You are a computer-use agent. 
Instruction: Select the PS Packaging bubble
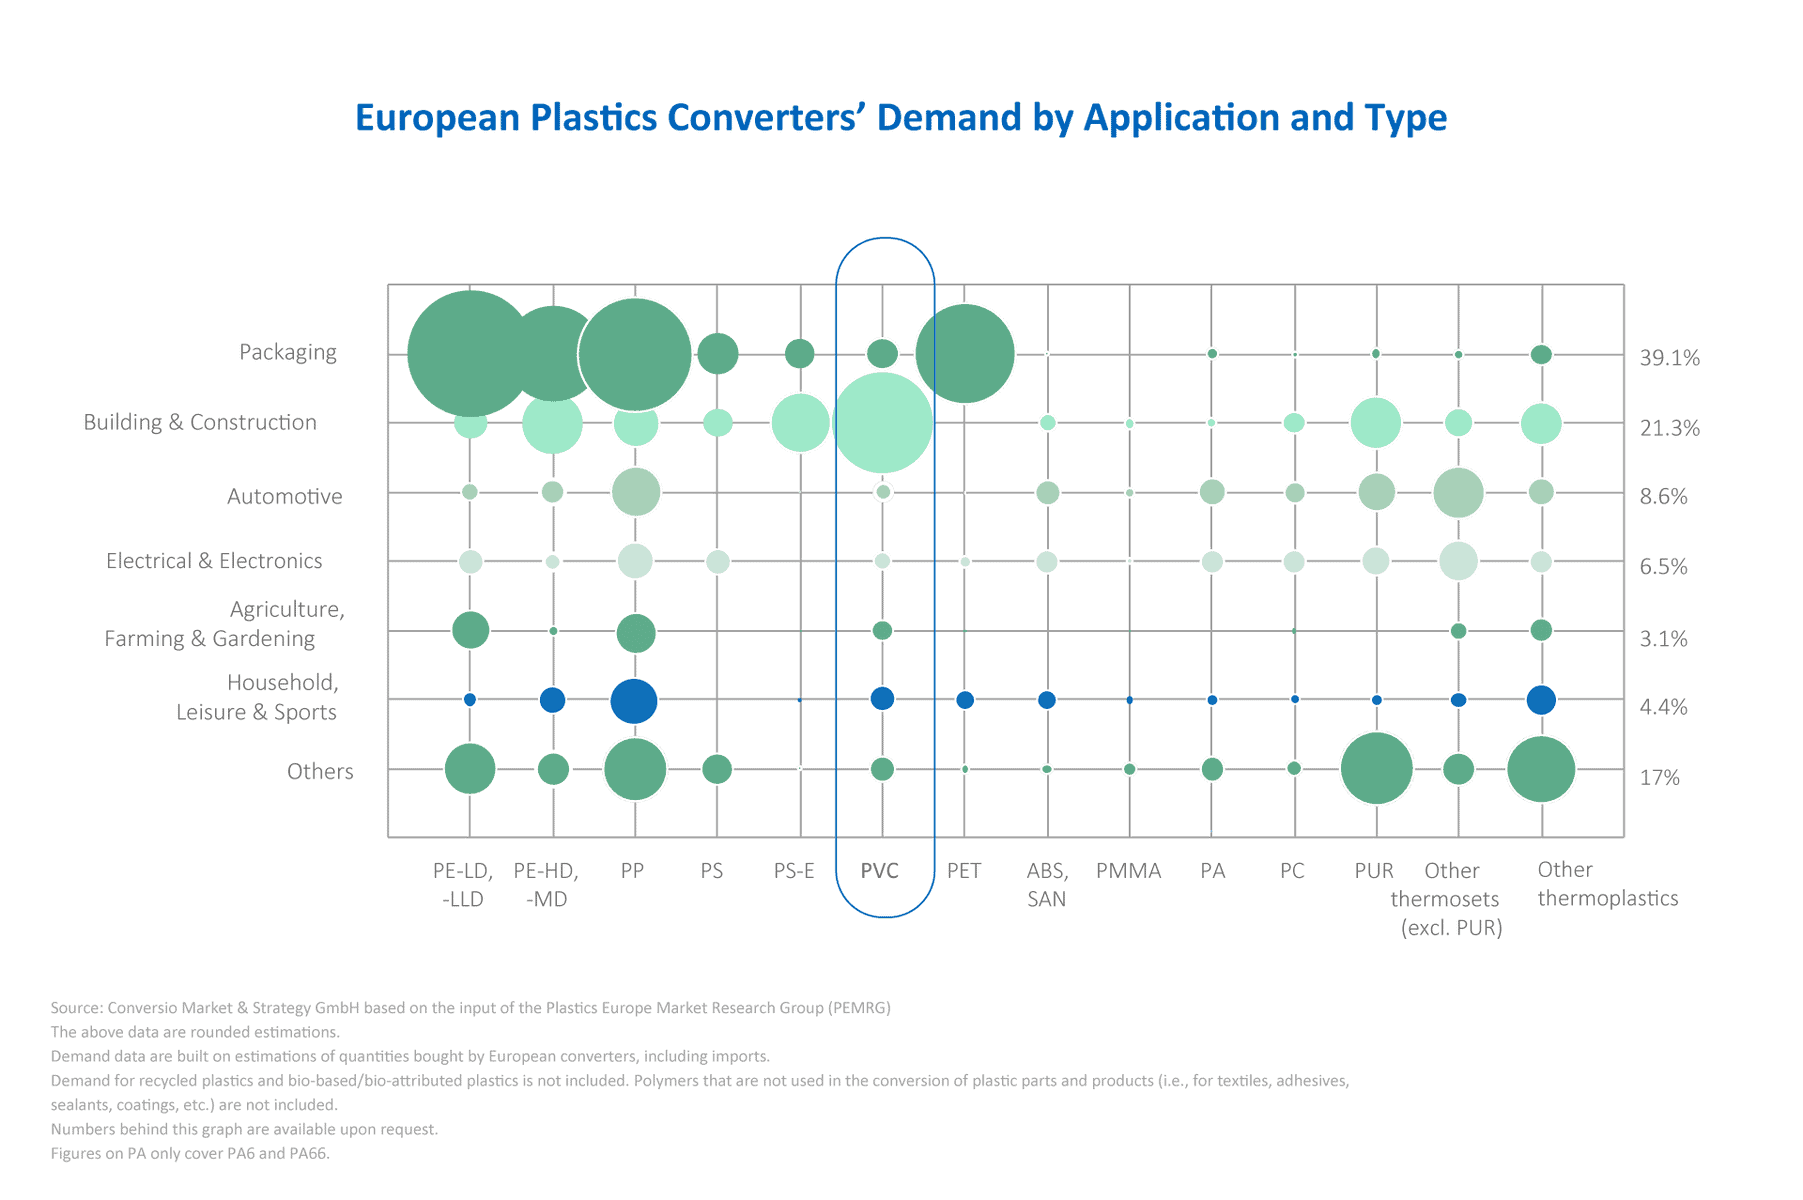click(x=717, y=353)
